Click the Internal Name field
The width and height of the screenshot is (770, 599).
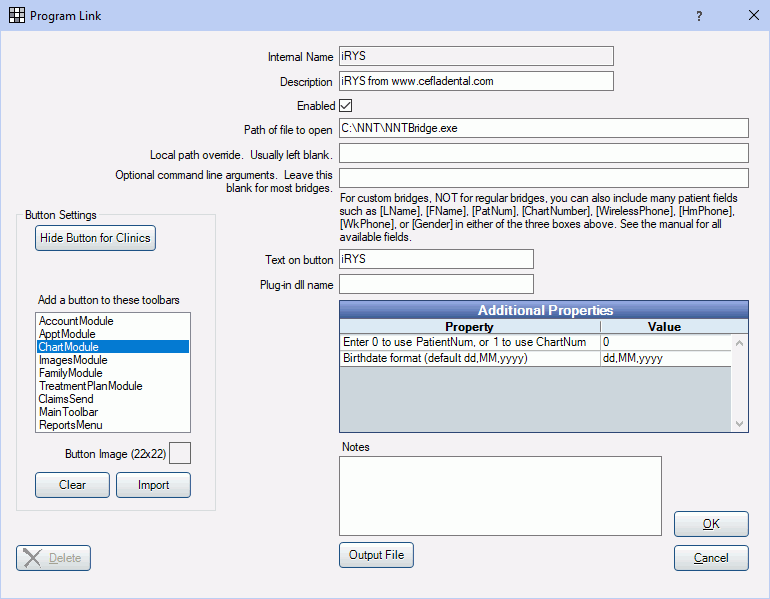(476, 56)
